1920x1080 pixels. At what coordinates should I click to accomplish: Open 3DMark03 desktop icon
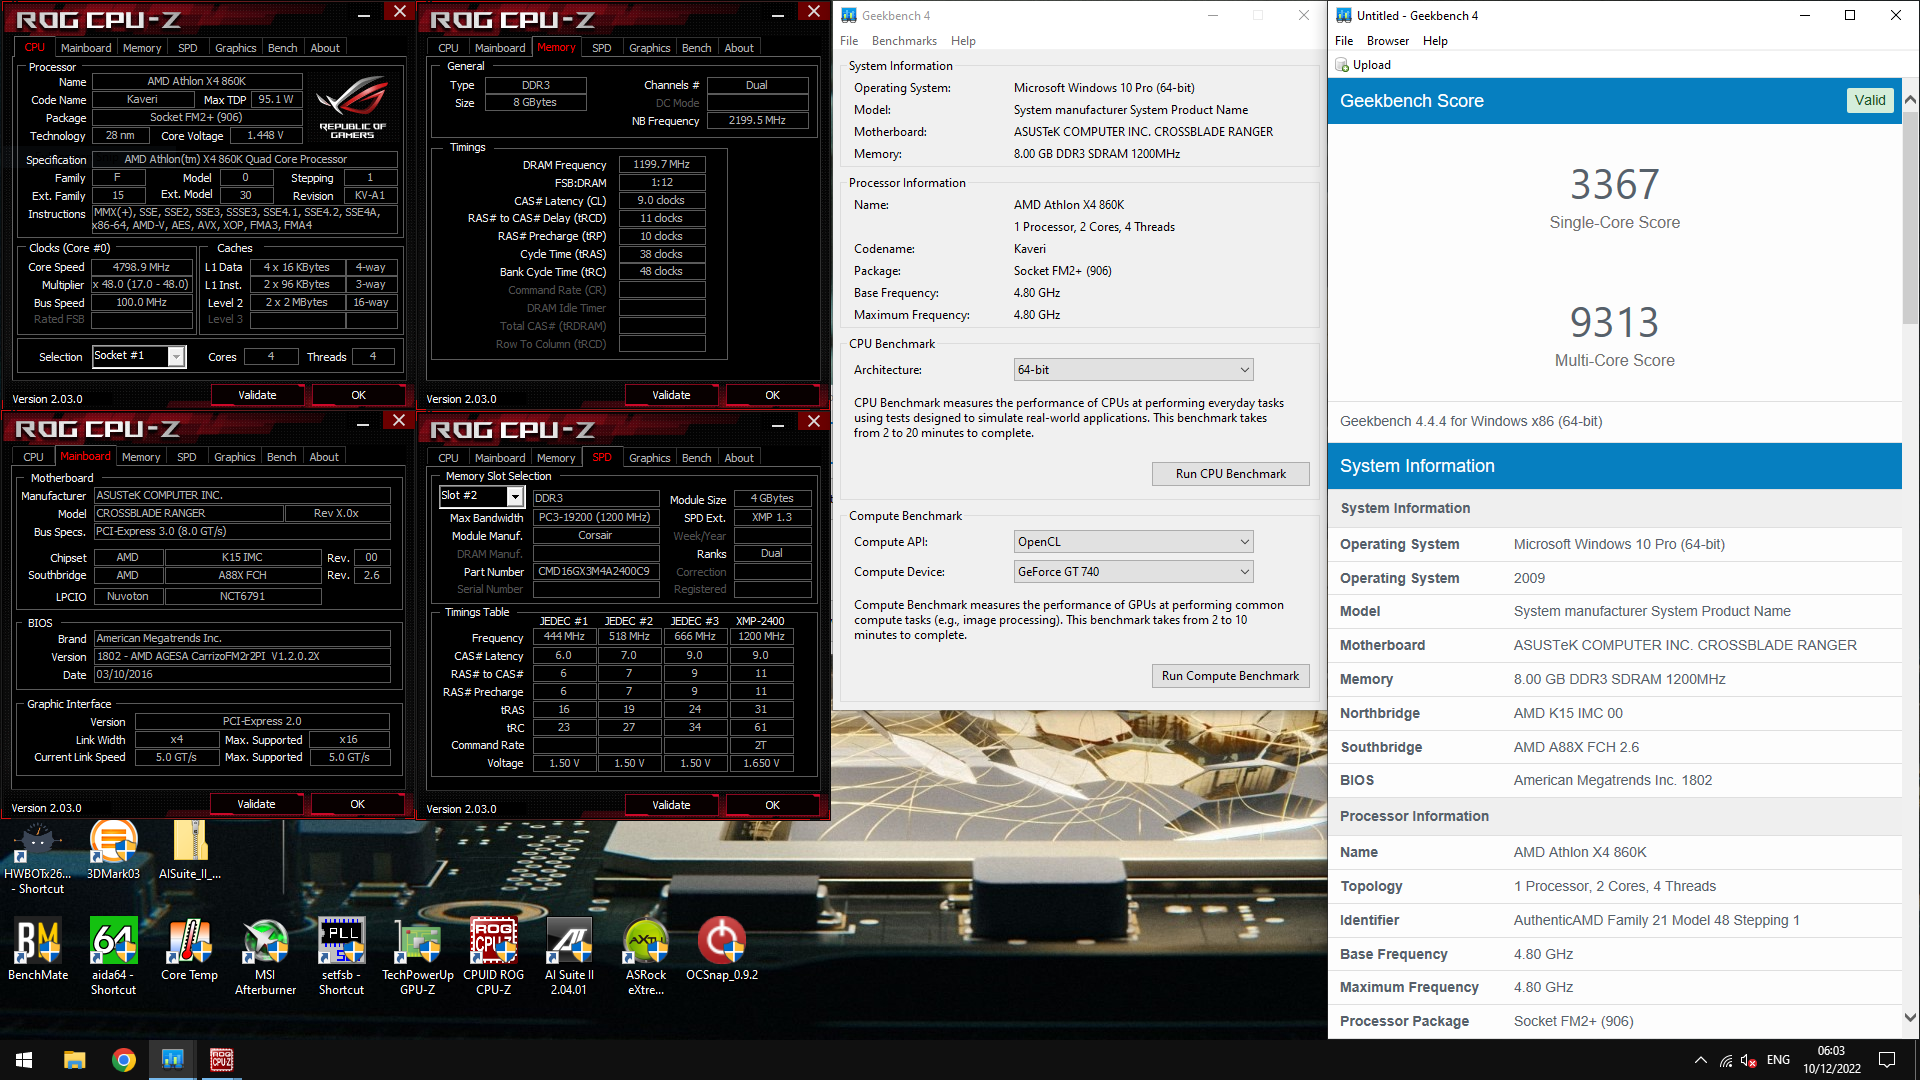(113, 850)
